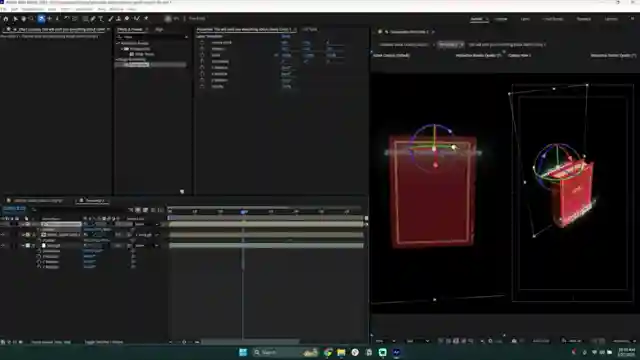Screen dimensions: 640x360
Task: Open the composition magnification dropdown
Action: tap(385, 341)
